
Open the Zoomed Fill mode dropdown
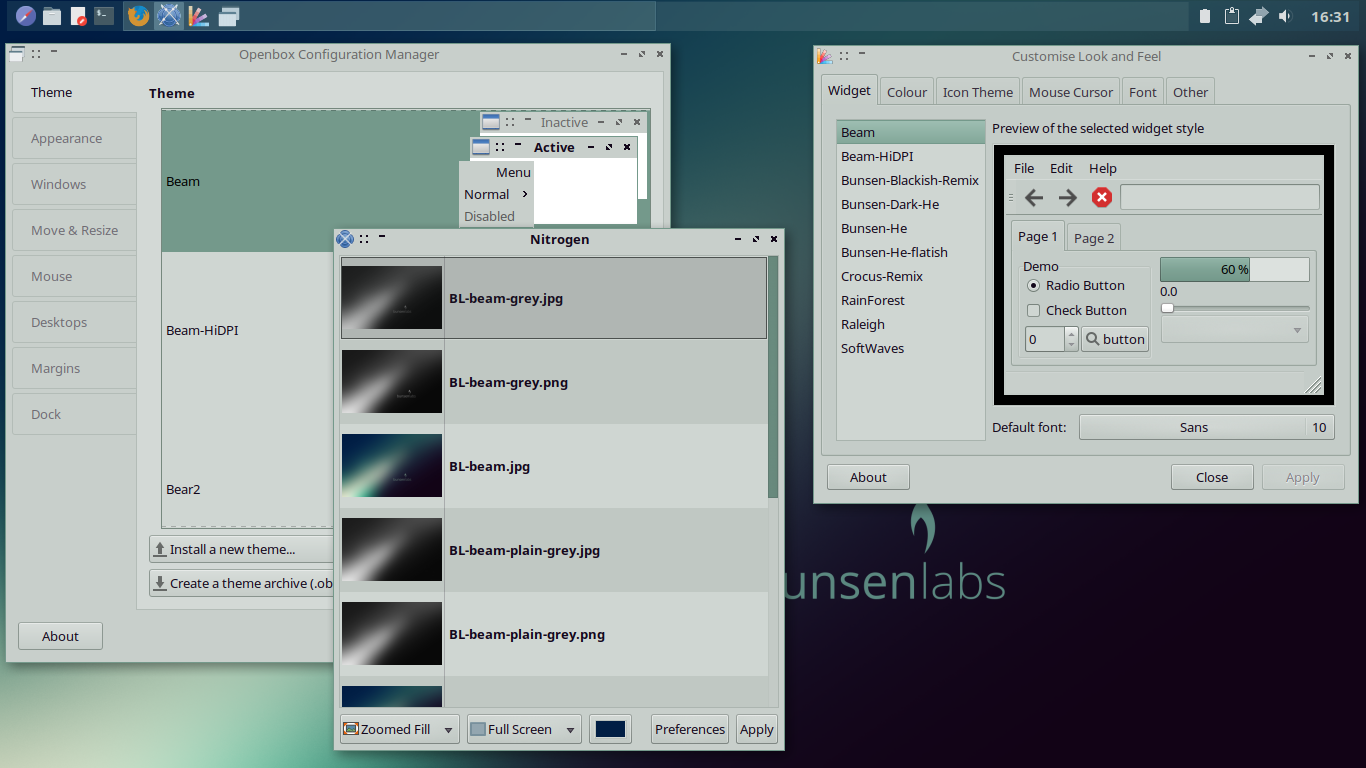click(399, 729)
